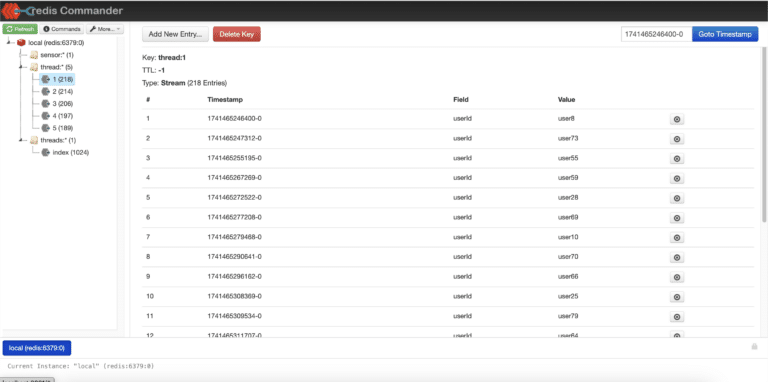Collapse the threads:* folder arrow
The image size is (768, 382).
pyautogui.click(x=21, y=141)
